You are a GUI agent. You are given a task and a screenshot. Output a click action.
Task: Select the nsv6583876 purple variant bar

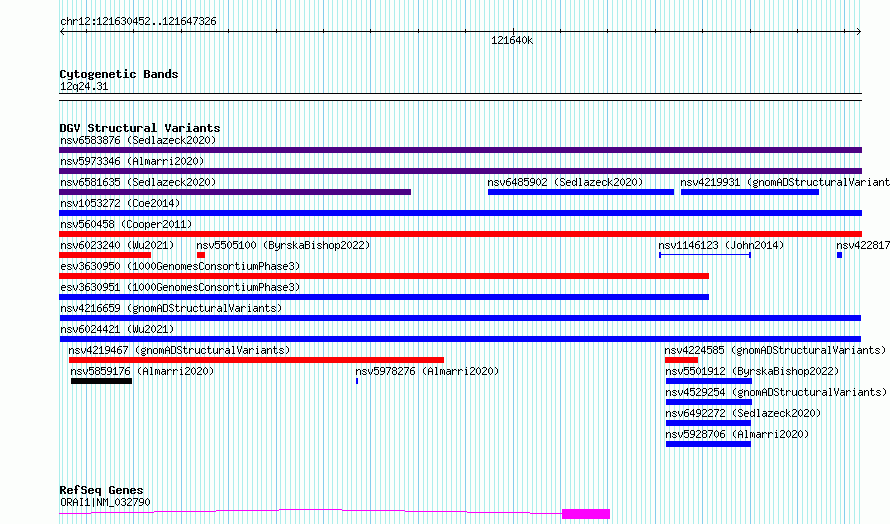tap(460, 150)
